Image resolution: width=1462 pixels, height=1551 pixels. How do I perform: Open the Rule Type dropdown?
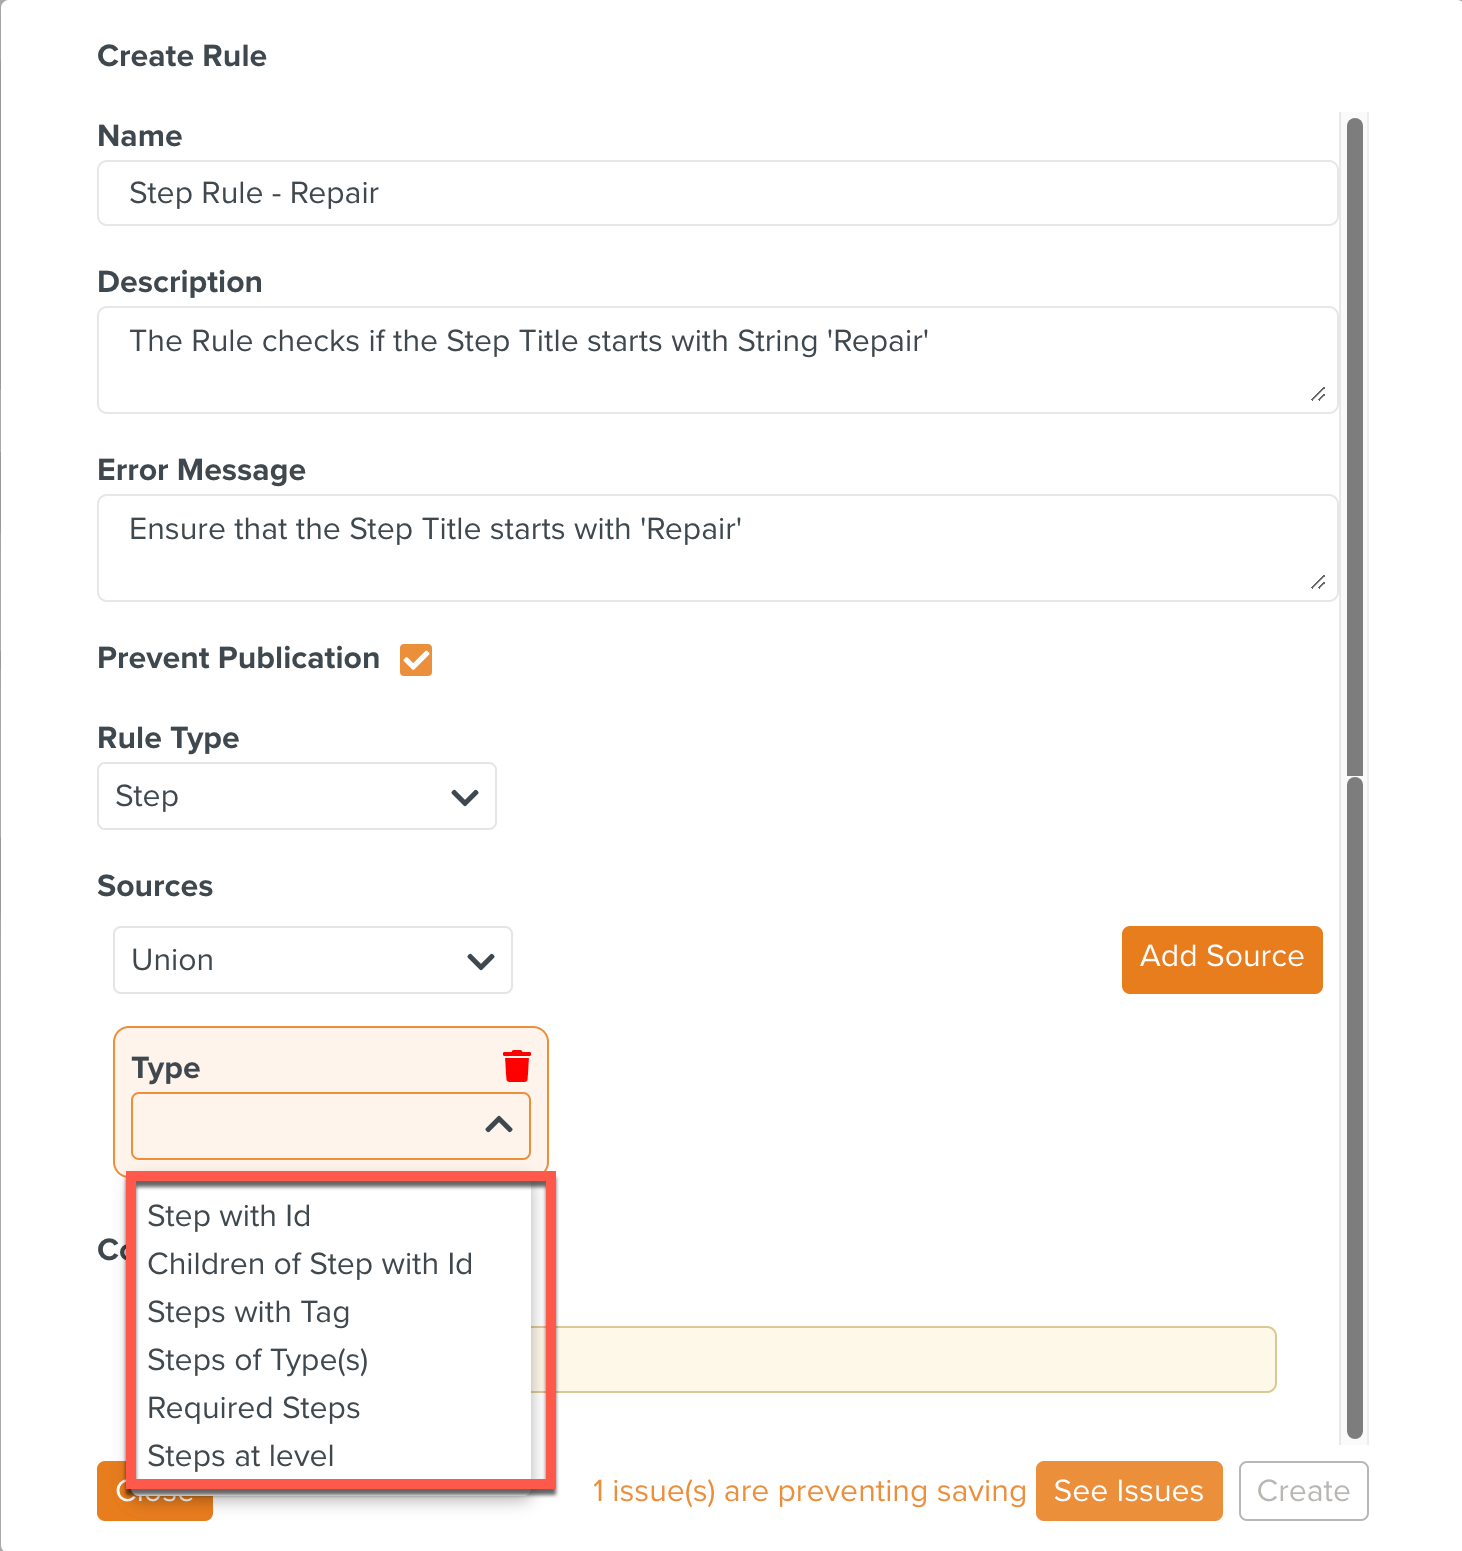pos(296,796)
